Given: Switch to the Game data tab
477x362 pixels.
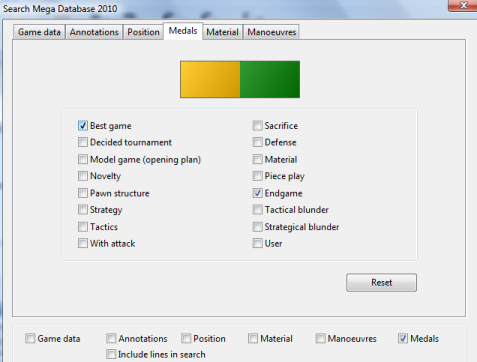Looking at the screenshot, I should click(x=39, y=32).
